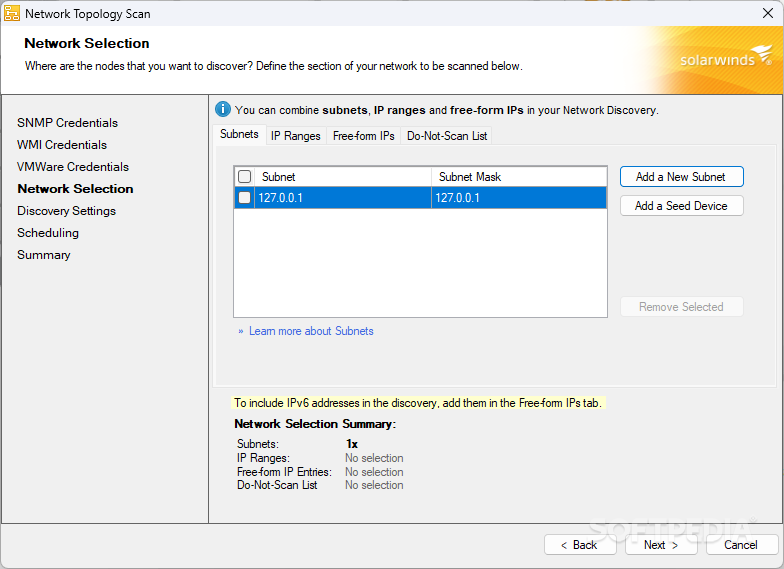The width and height of the screenshot is (784, 569).
Task: Click No selection beside IP Ranges
Action: [374, 458]
